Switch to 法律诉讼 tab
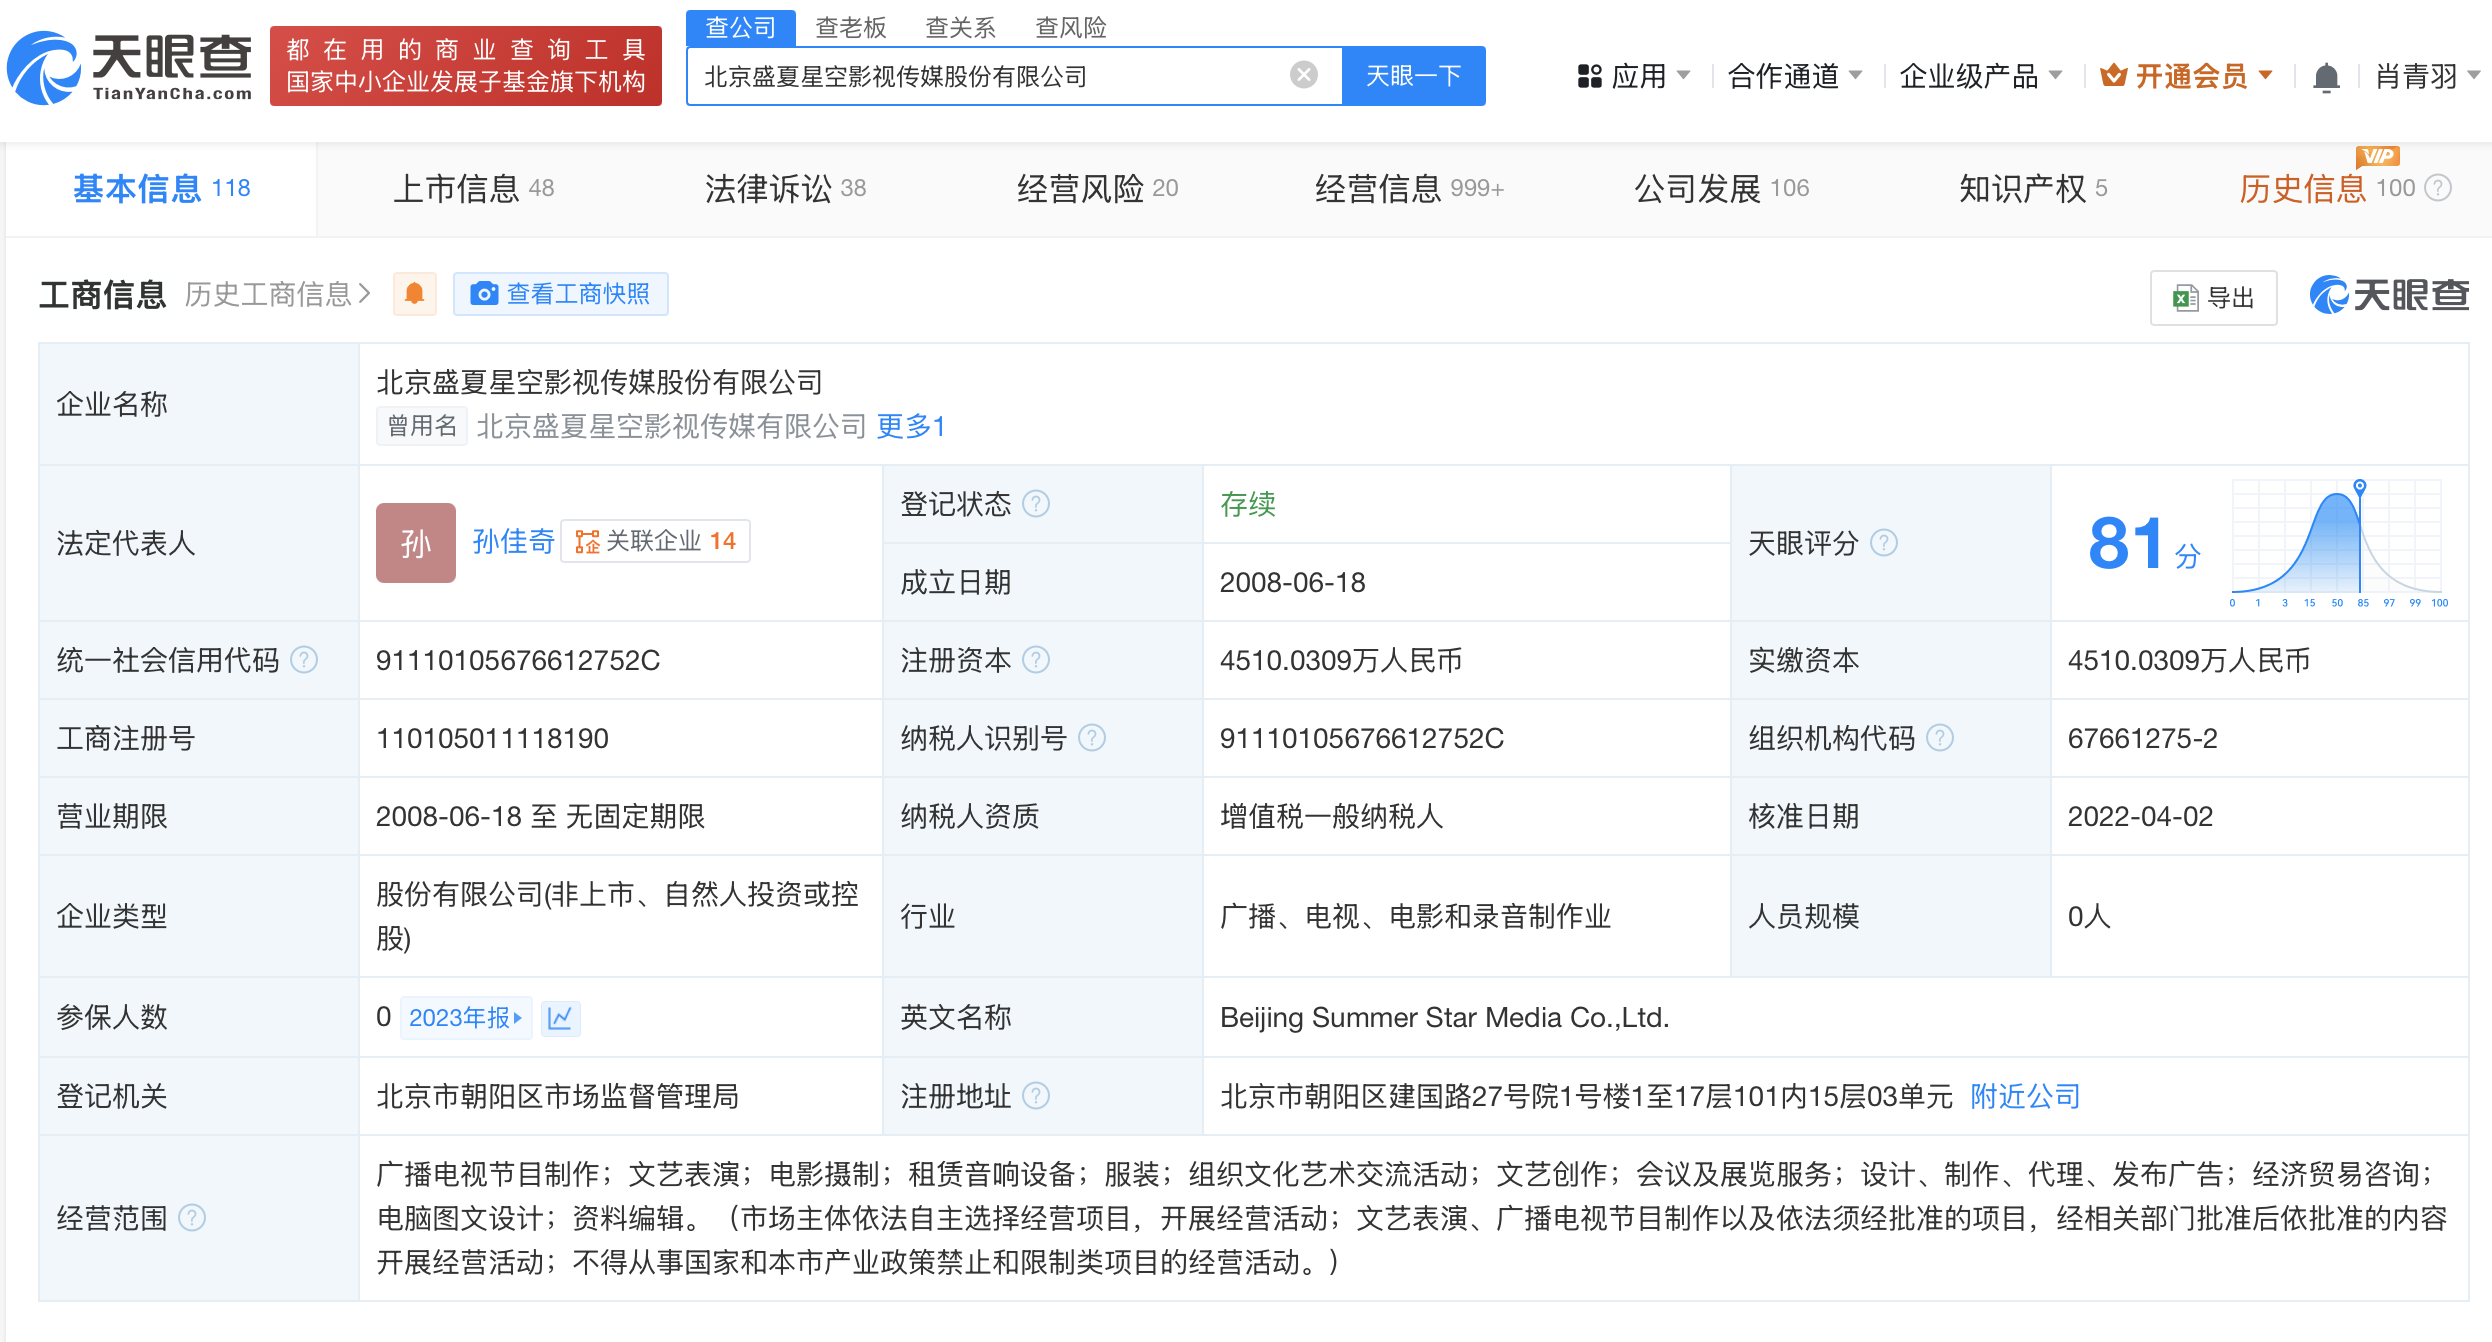 pos(786,188)
